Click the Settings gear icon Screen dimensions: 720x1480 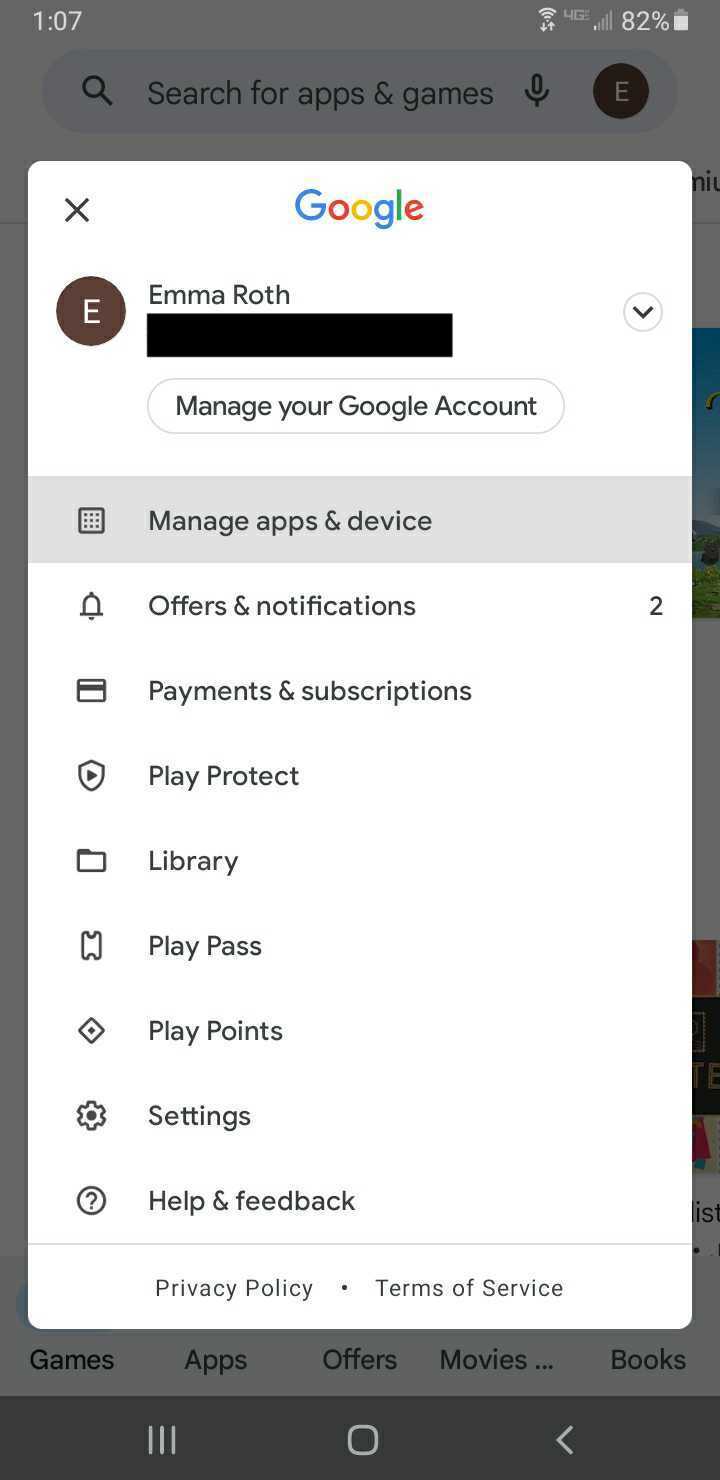click(x=91, y=1116)
